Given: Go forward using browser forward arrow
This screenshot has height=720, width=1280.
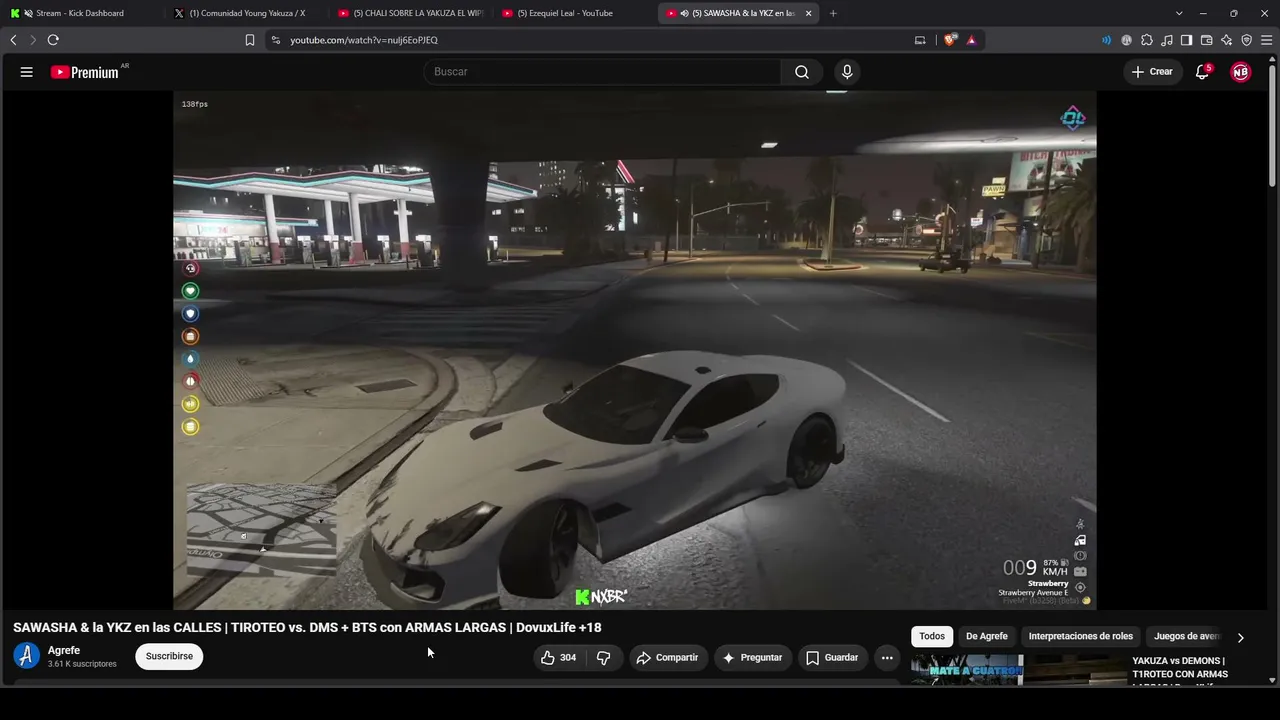Looking at the screenshot, I should (32, 40).
